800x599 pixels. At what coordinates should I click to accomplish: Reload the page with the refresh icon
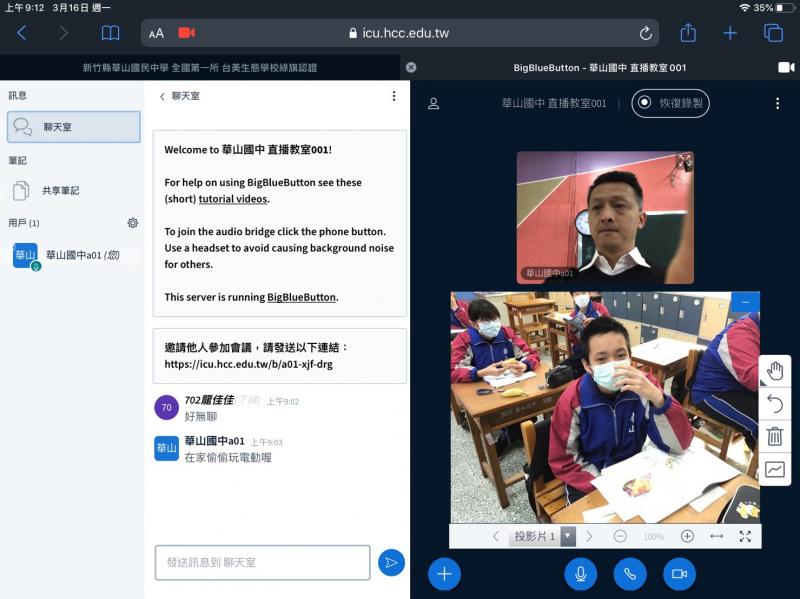tap(645, 33)
